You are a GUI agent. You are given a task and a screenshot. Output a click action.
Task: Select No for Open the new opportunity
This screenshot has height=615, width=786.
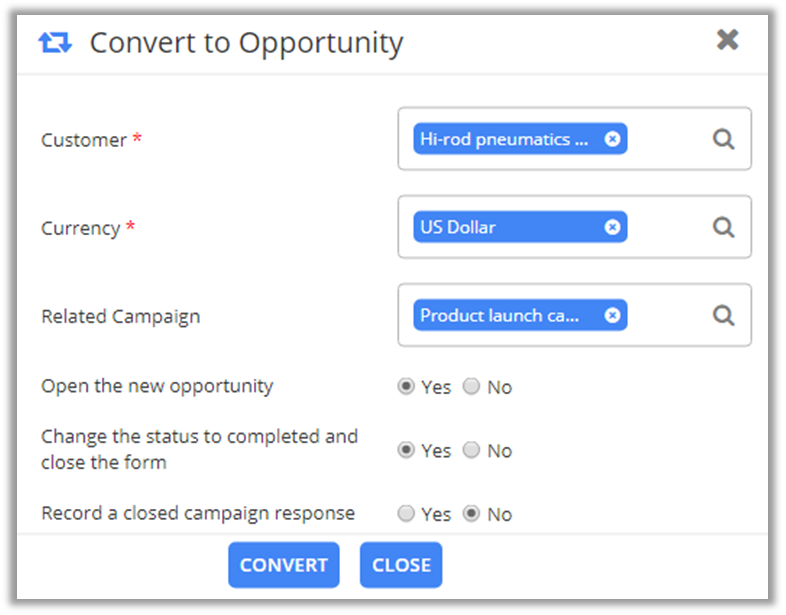472,386
